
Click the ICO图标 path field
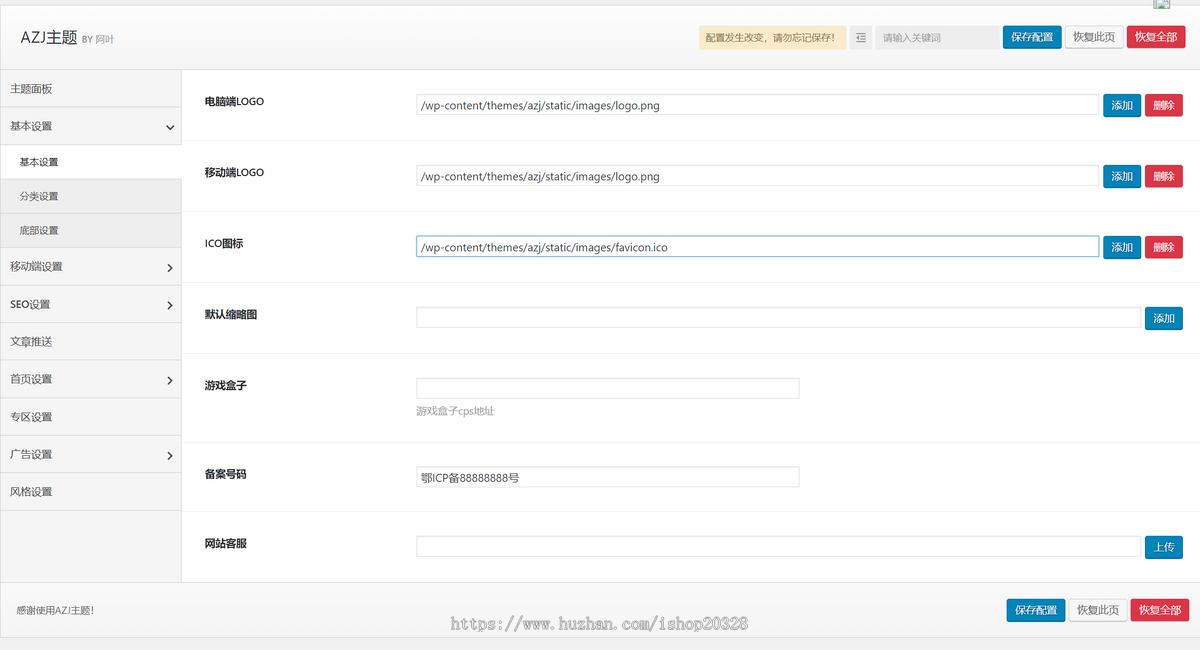point(758,247)
